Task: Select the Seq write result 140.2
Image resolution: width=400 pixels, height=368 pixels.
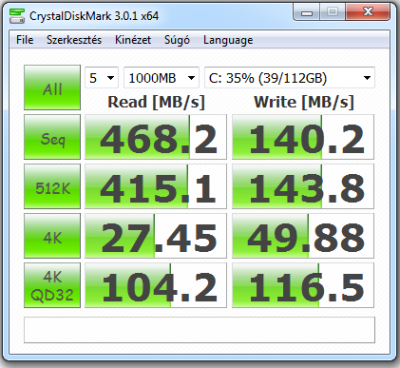Action: pos(303,137)
